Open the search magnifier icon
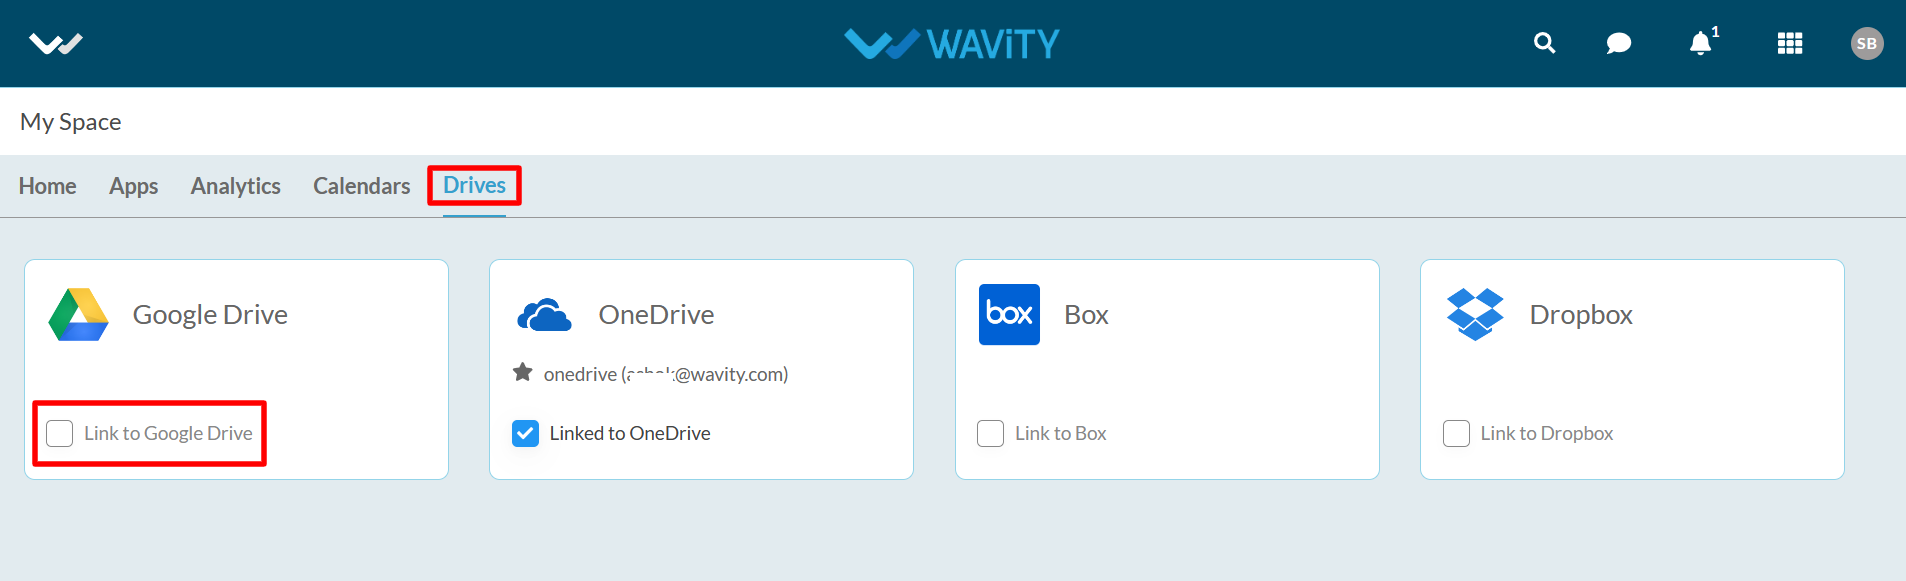Screen dimensions: 1906x581 [x=1545, y=43]
